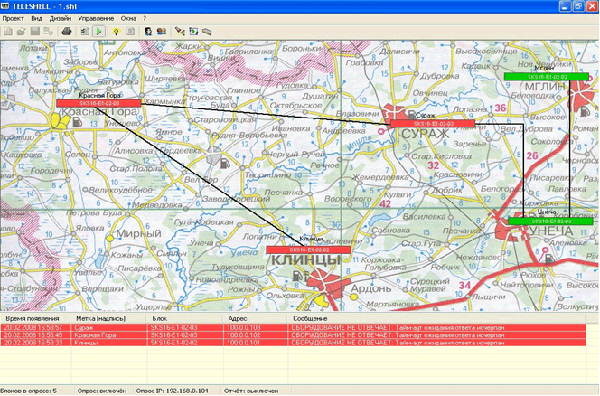
Task: Click the icon left of play button
Action: [x=85, y=31]
